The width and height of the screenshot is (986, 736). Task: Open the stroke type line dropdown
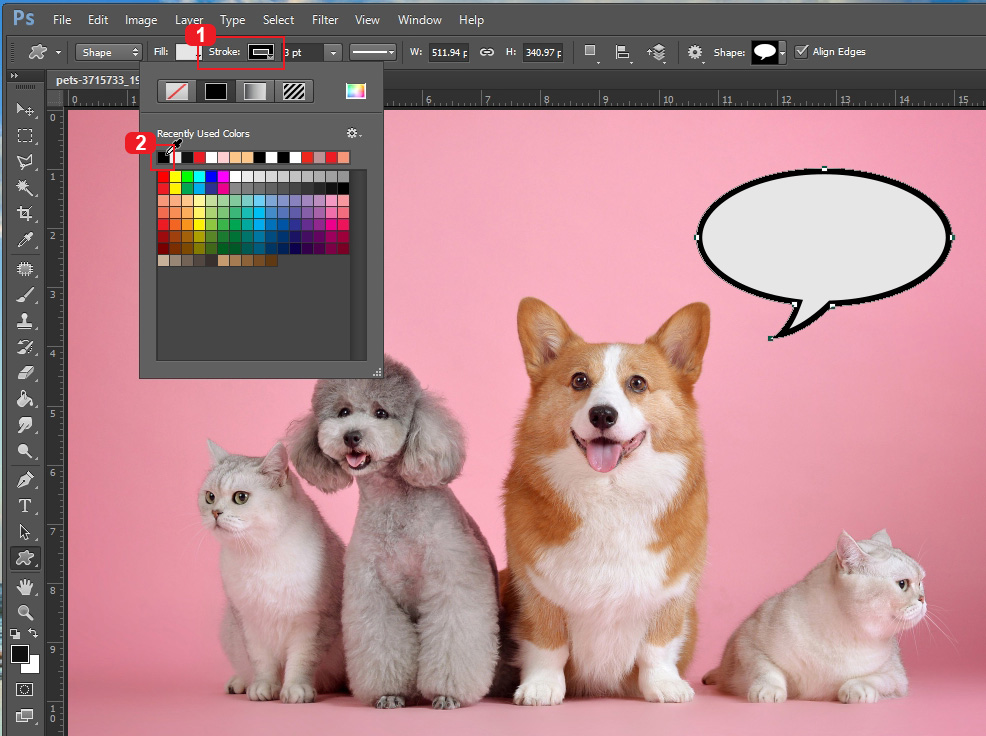click(373, 52)
